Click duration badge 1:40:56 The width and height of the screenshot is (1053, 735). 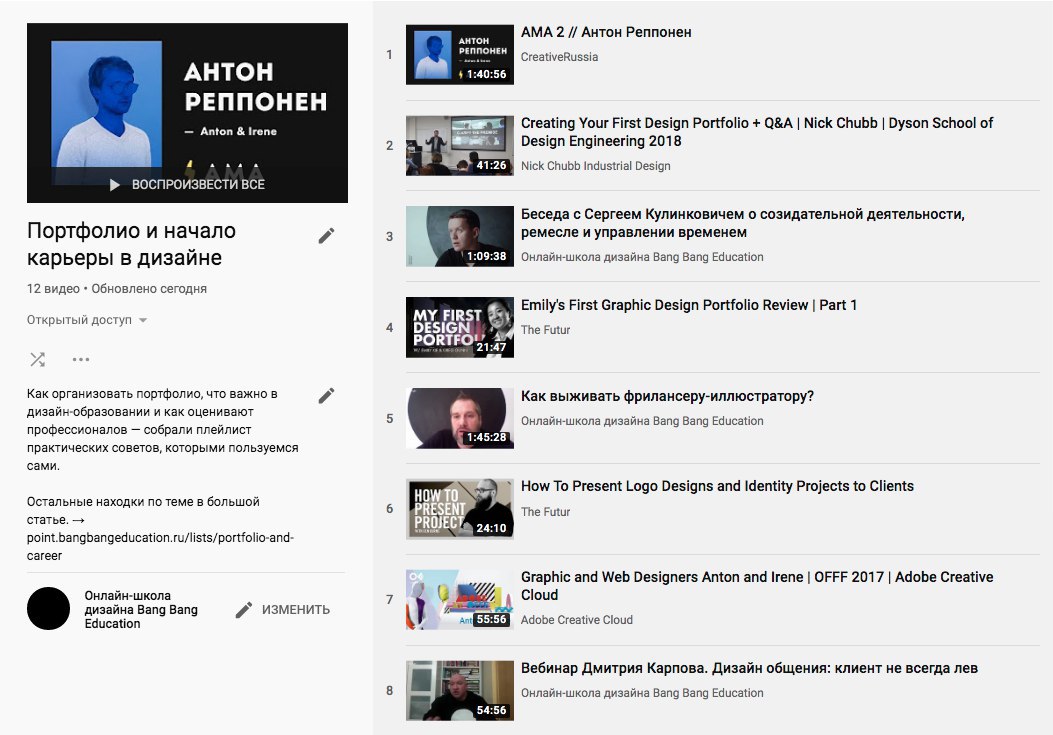click(486, 75)
